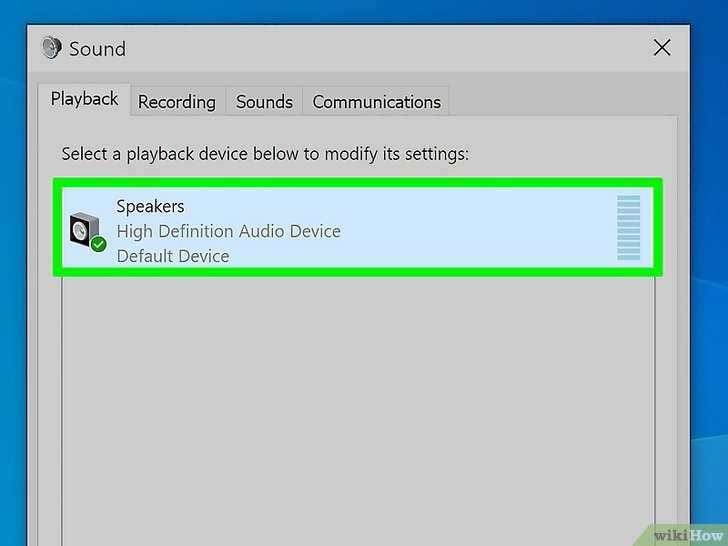Image resolution: width=728 pixels, height=546 pixels.
Task: Click empty space in the device list
Action: (358, 409)
